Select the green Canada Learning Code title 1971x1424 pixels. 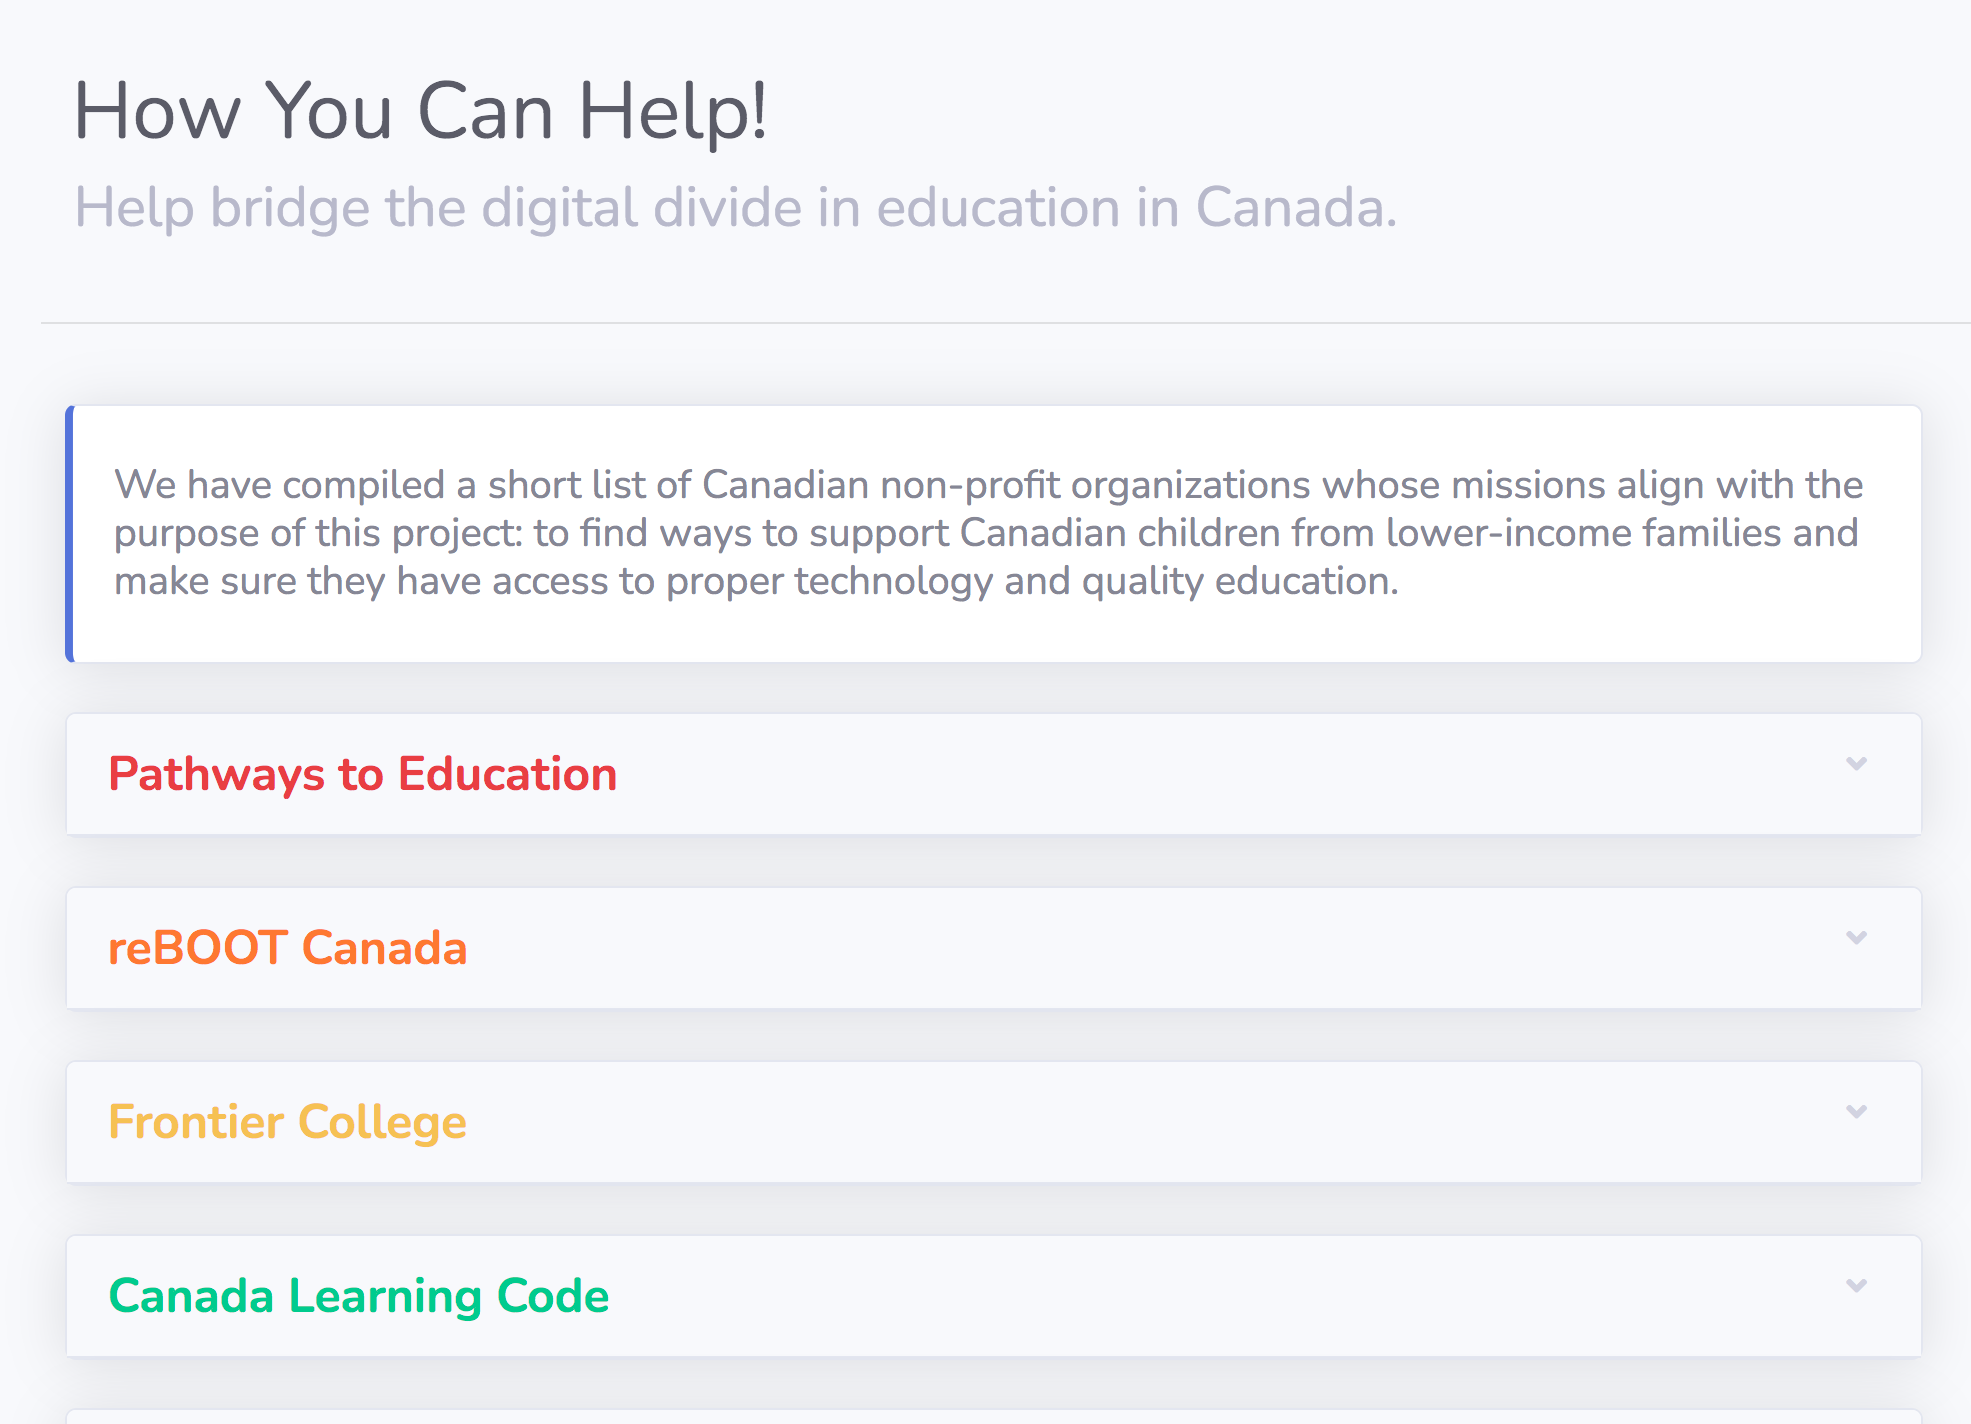[358, 1296]
